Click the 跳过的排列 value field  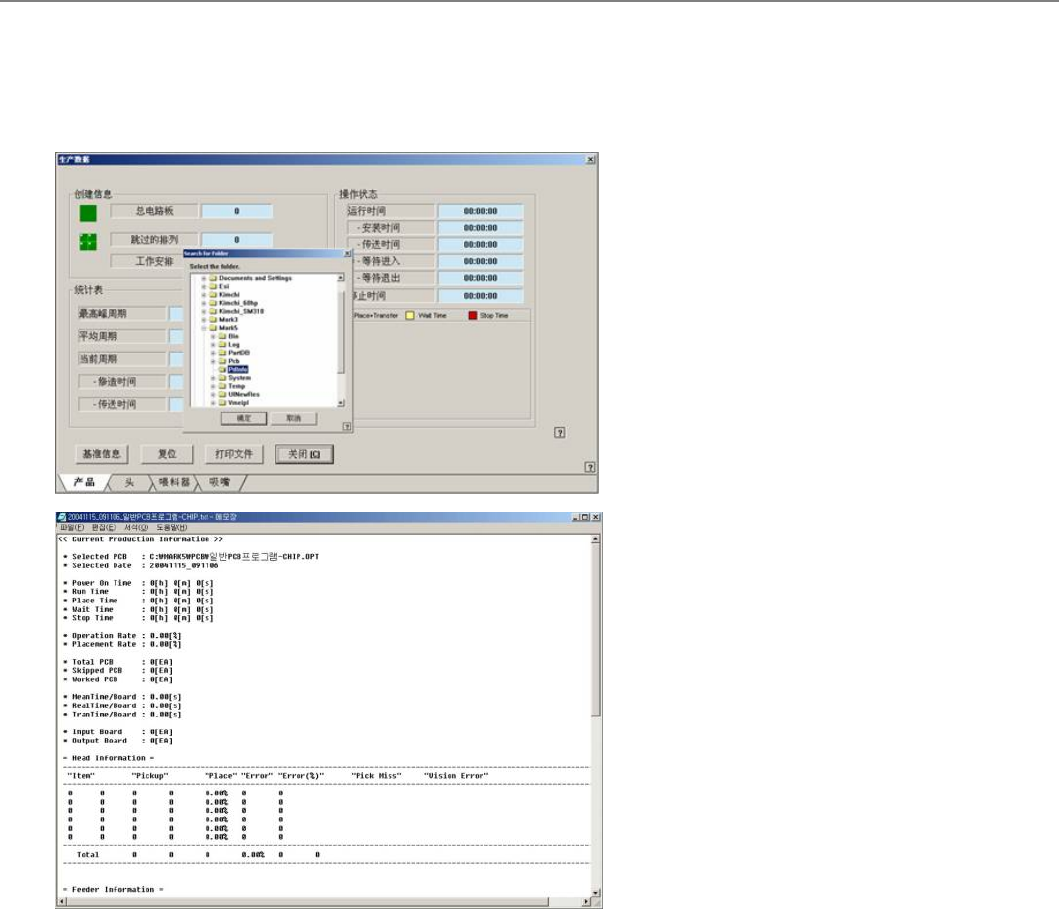tap(237, 240)
